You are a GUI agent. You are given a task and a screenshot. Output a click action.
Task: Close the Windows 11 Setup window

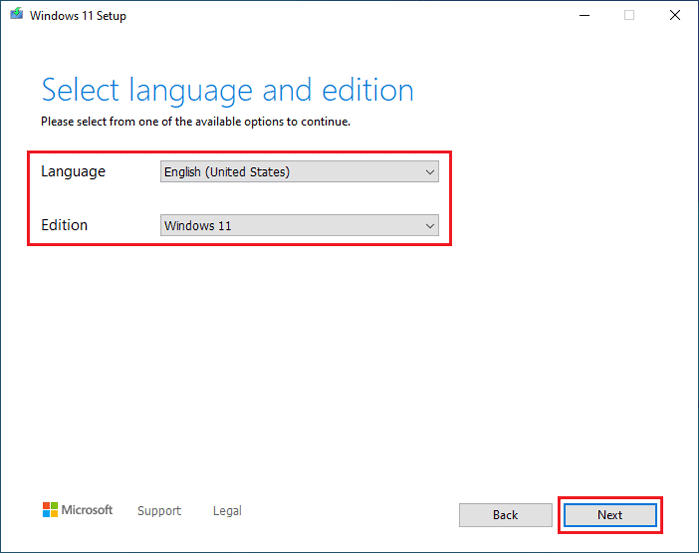tap(675, 15)
